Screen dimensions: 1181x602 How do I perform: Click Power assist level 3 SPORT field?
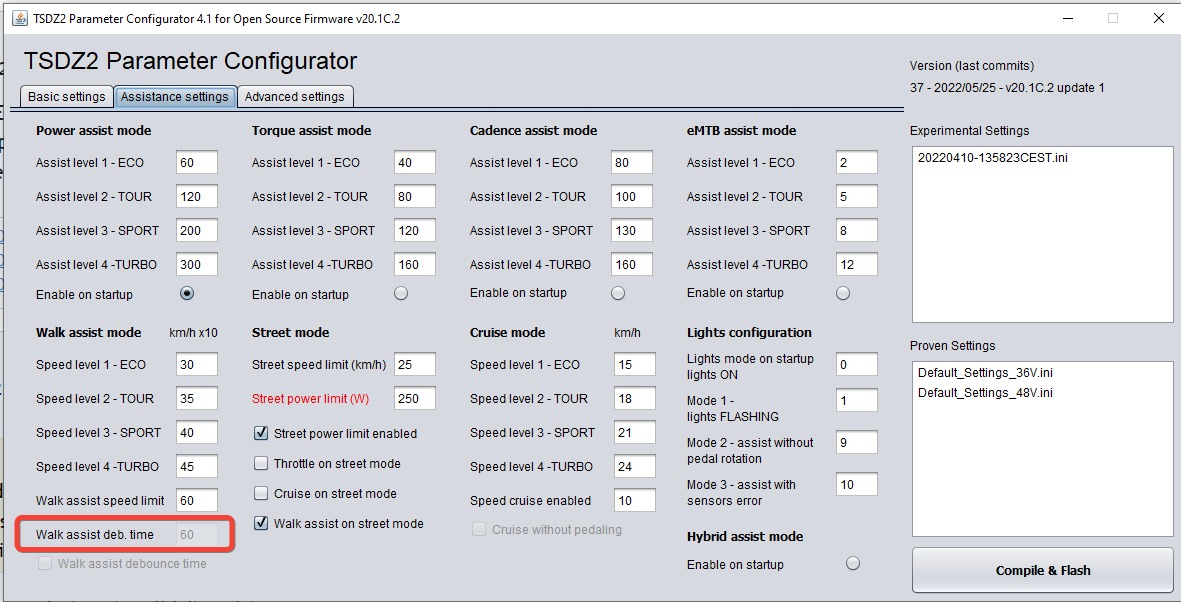[x=197, y=231]
